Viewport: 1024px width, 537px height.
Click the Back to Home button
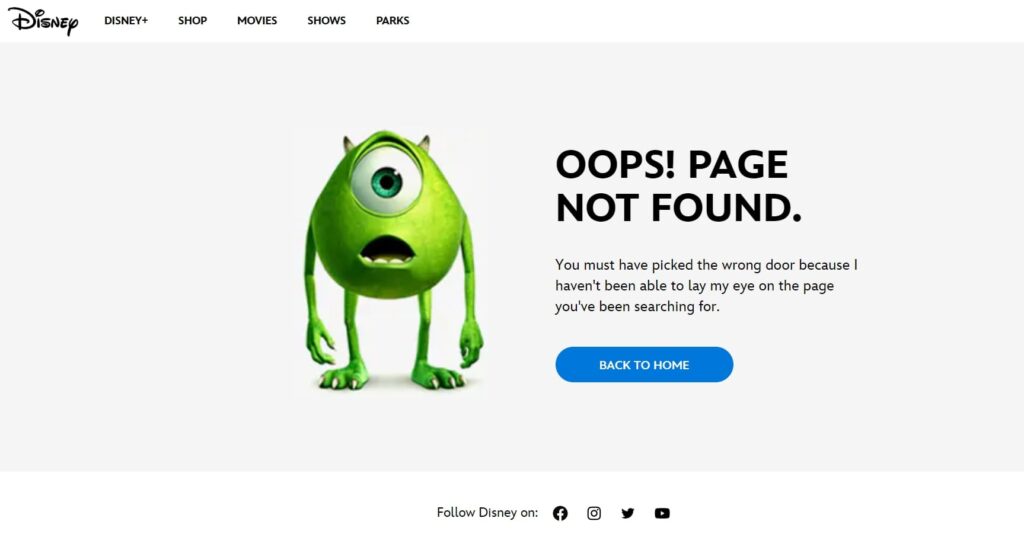[645, 365]
